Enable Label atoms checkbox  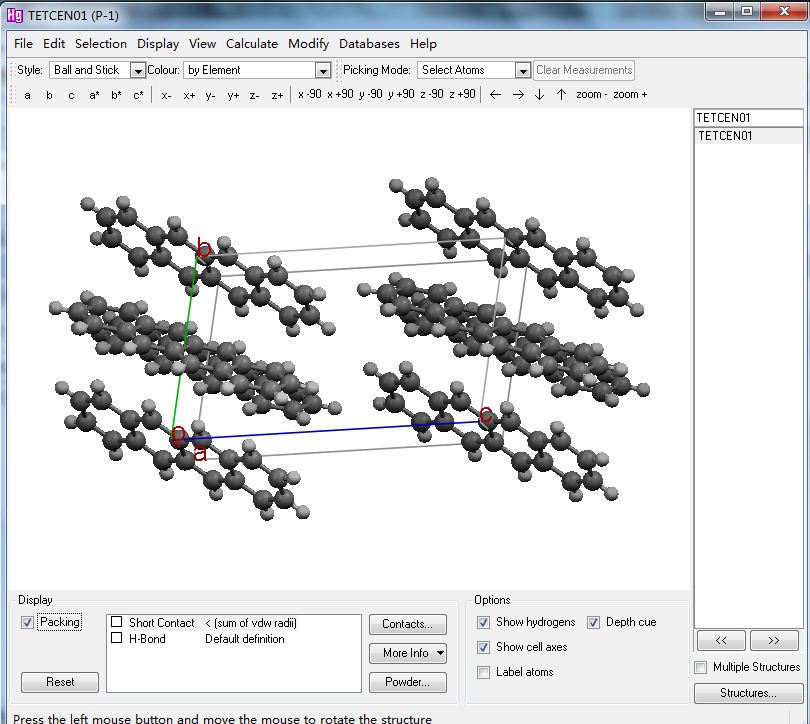click(x=484, y=673)
